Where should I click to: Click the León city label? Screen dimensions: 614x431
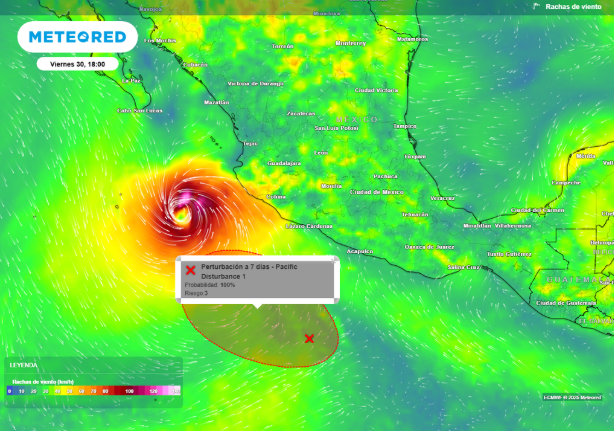(x=321, y=153)
